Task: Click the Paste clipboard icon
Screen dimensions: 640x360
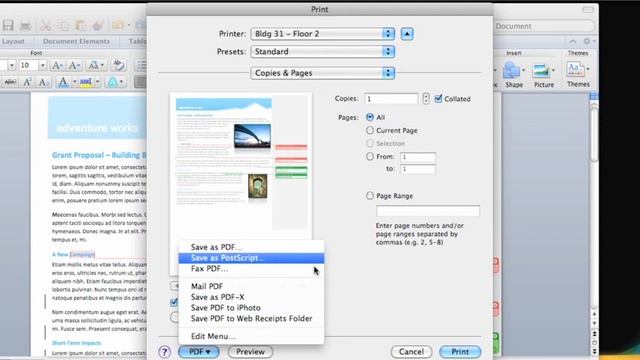Action: click(80, 26)
